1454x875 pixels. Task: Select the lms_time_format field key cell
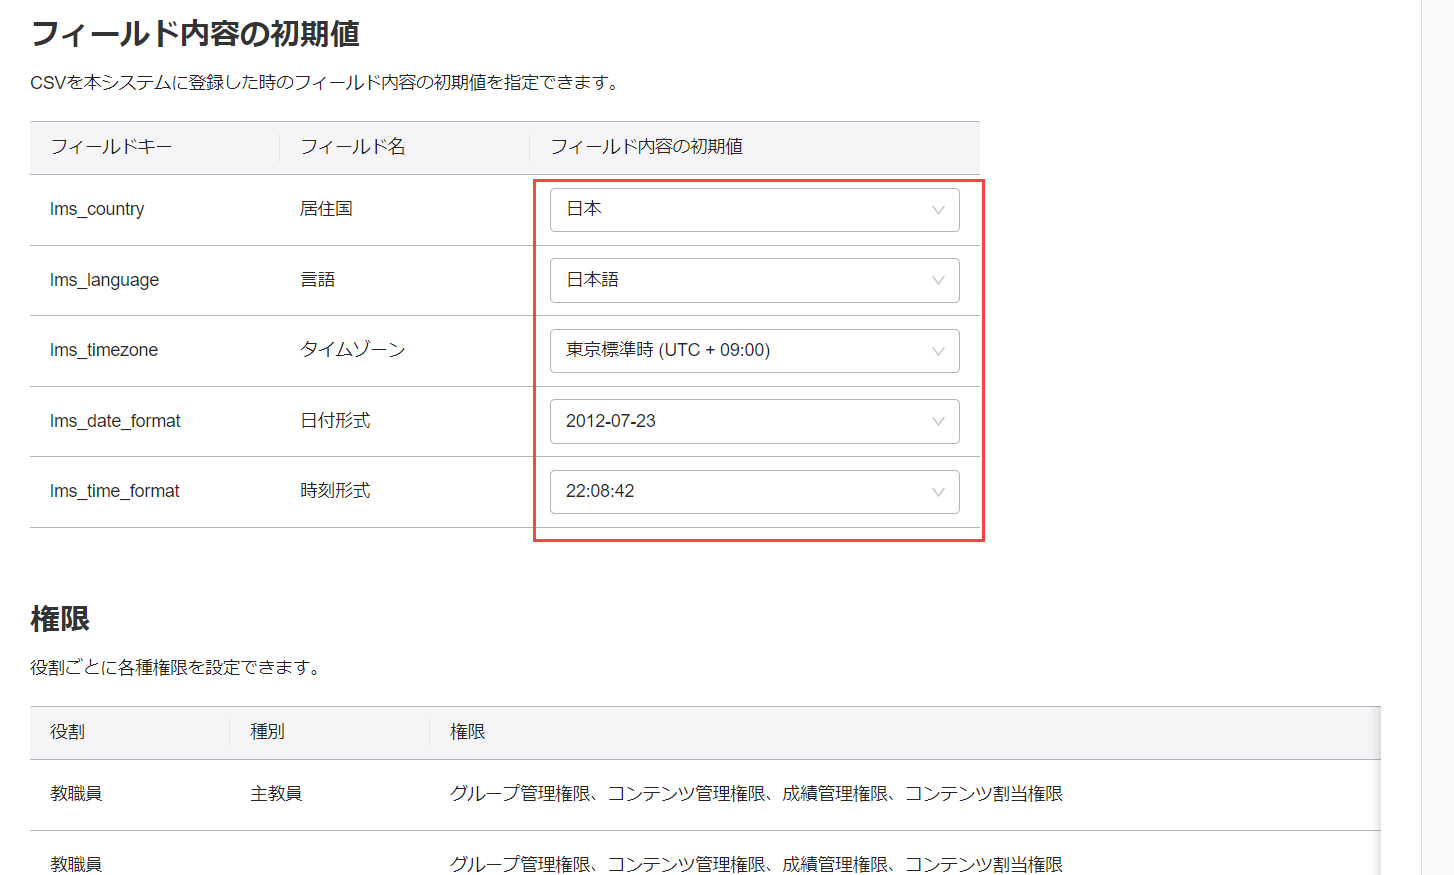point(115,491)
